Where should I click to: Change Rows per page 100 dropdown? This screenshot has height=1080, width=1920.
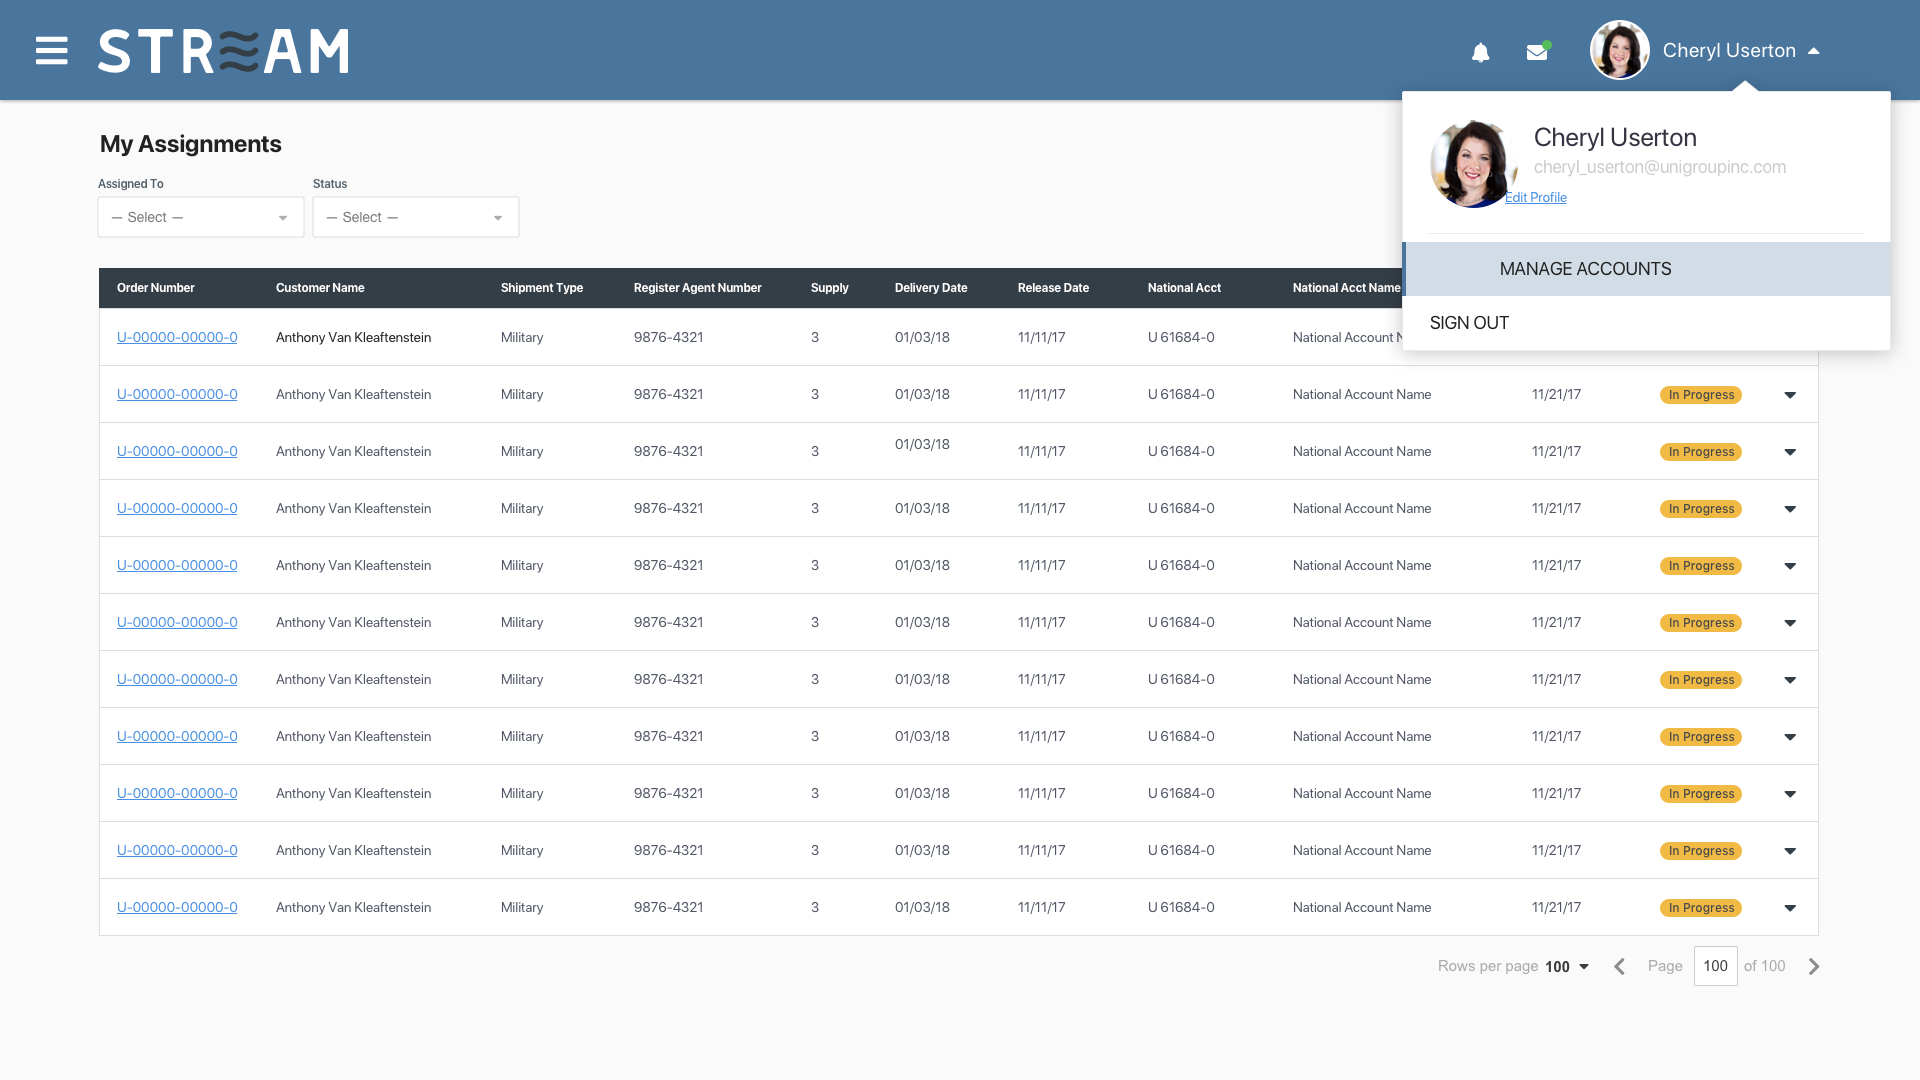click(1566, 966)
